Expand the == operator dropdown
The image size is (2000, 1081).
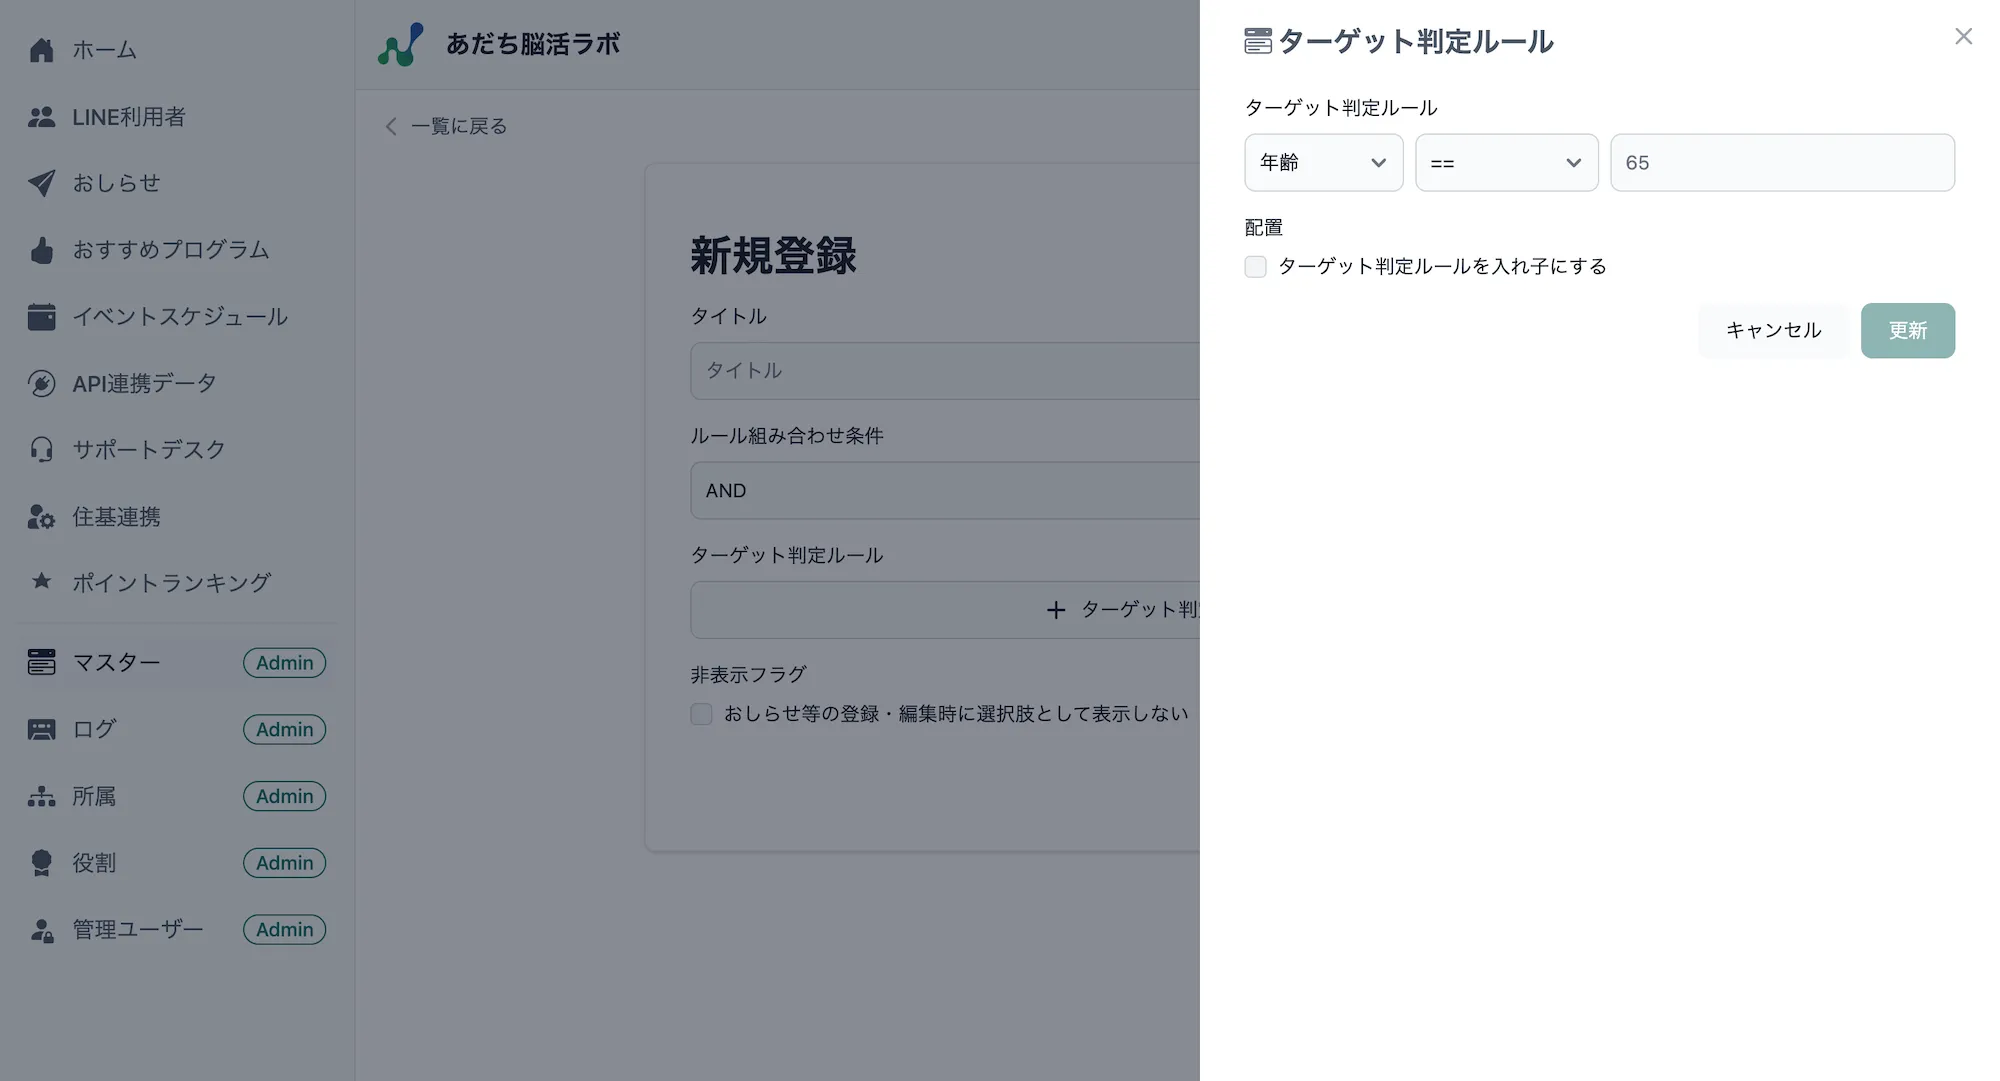pyautogui.click(x=1506, y=162)
